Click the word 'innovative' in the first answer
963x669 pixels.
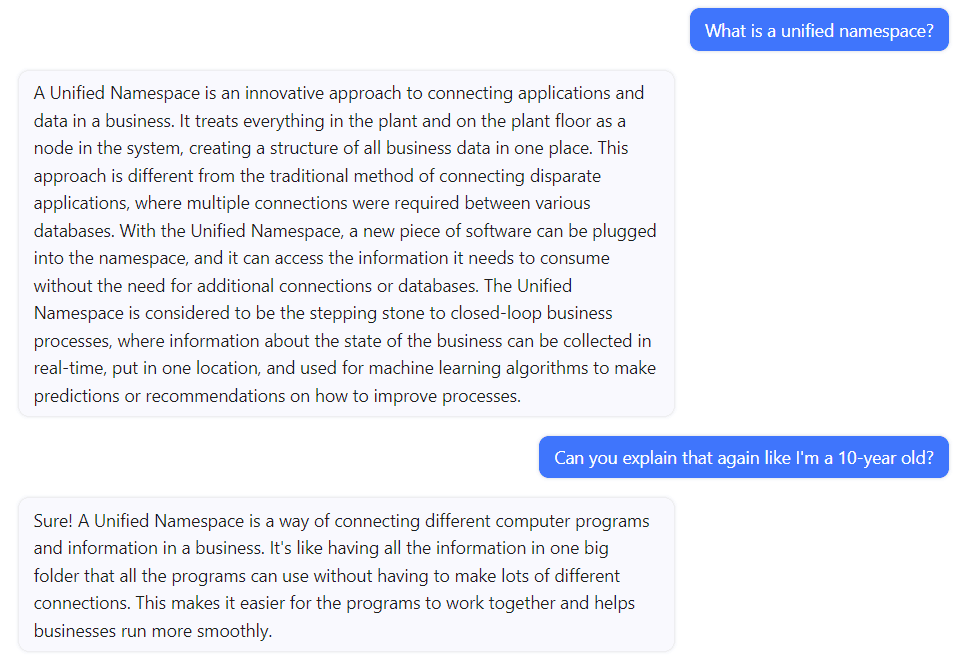(284, 93)
